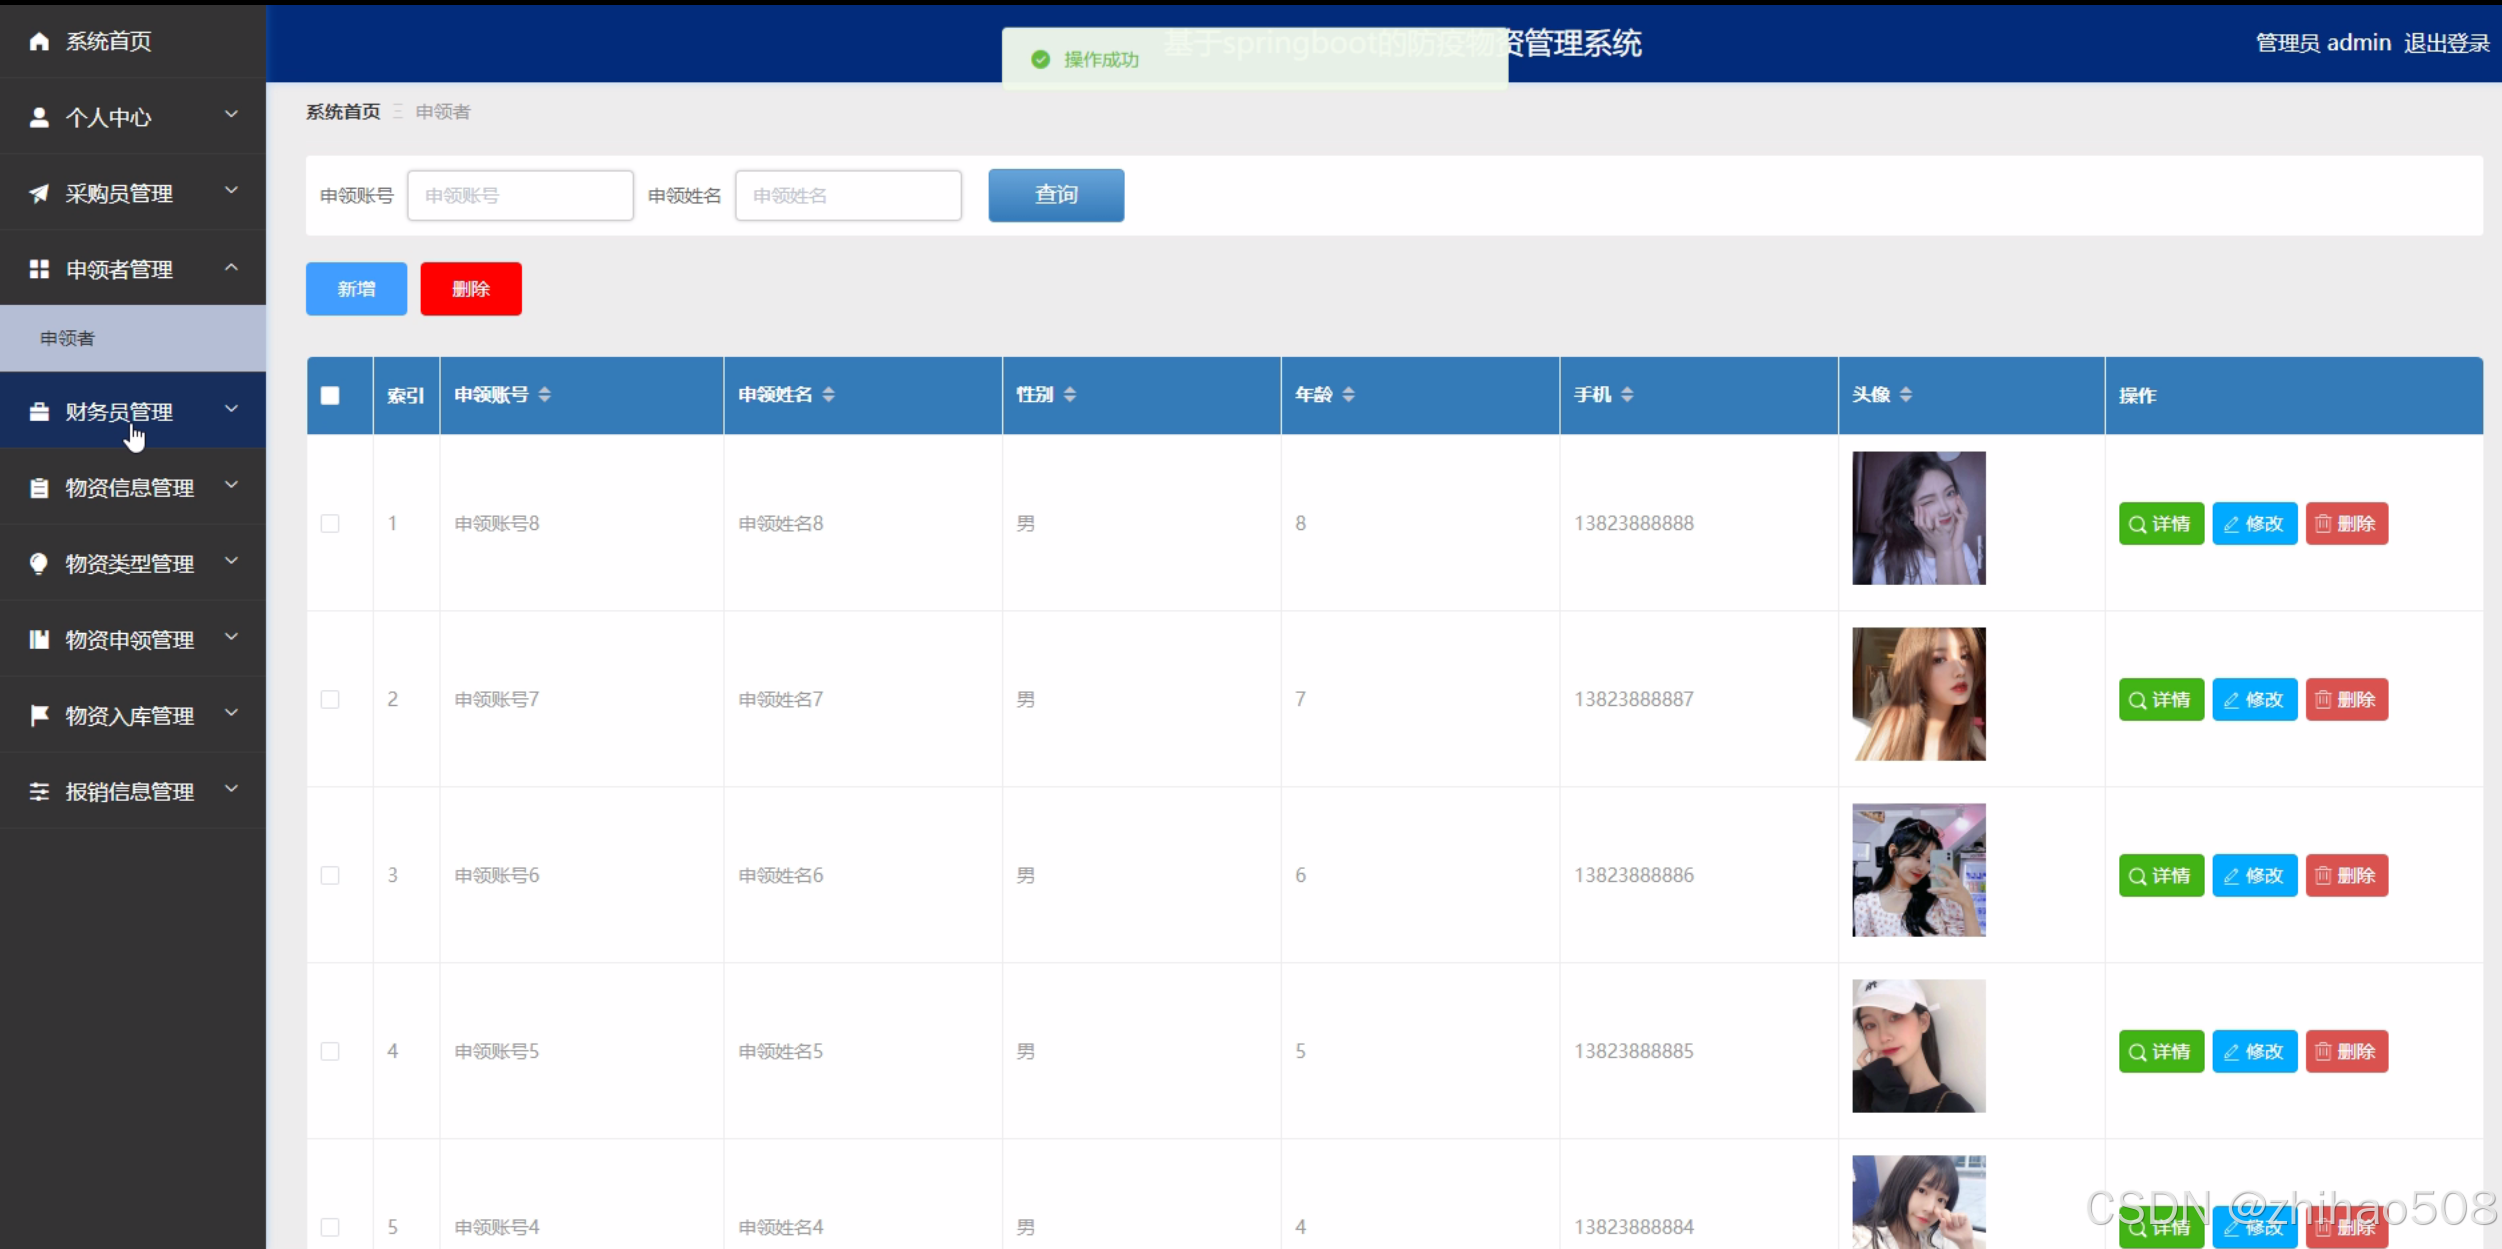
Task: Click the person icon for 个人中心
Action: point(39,117)
